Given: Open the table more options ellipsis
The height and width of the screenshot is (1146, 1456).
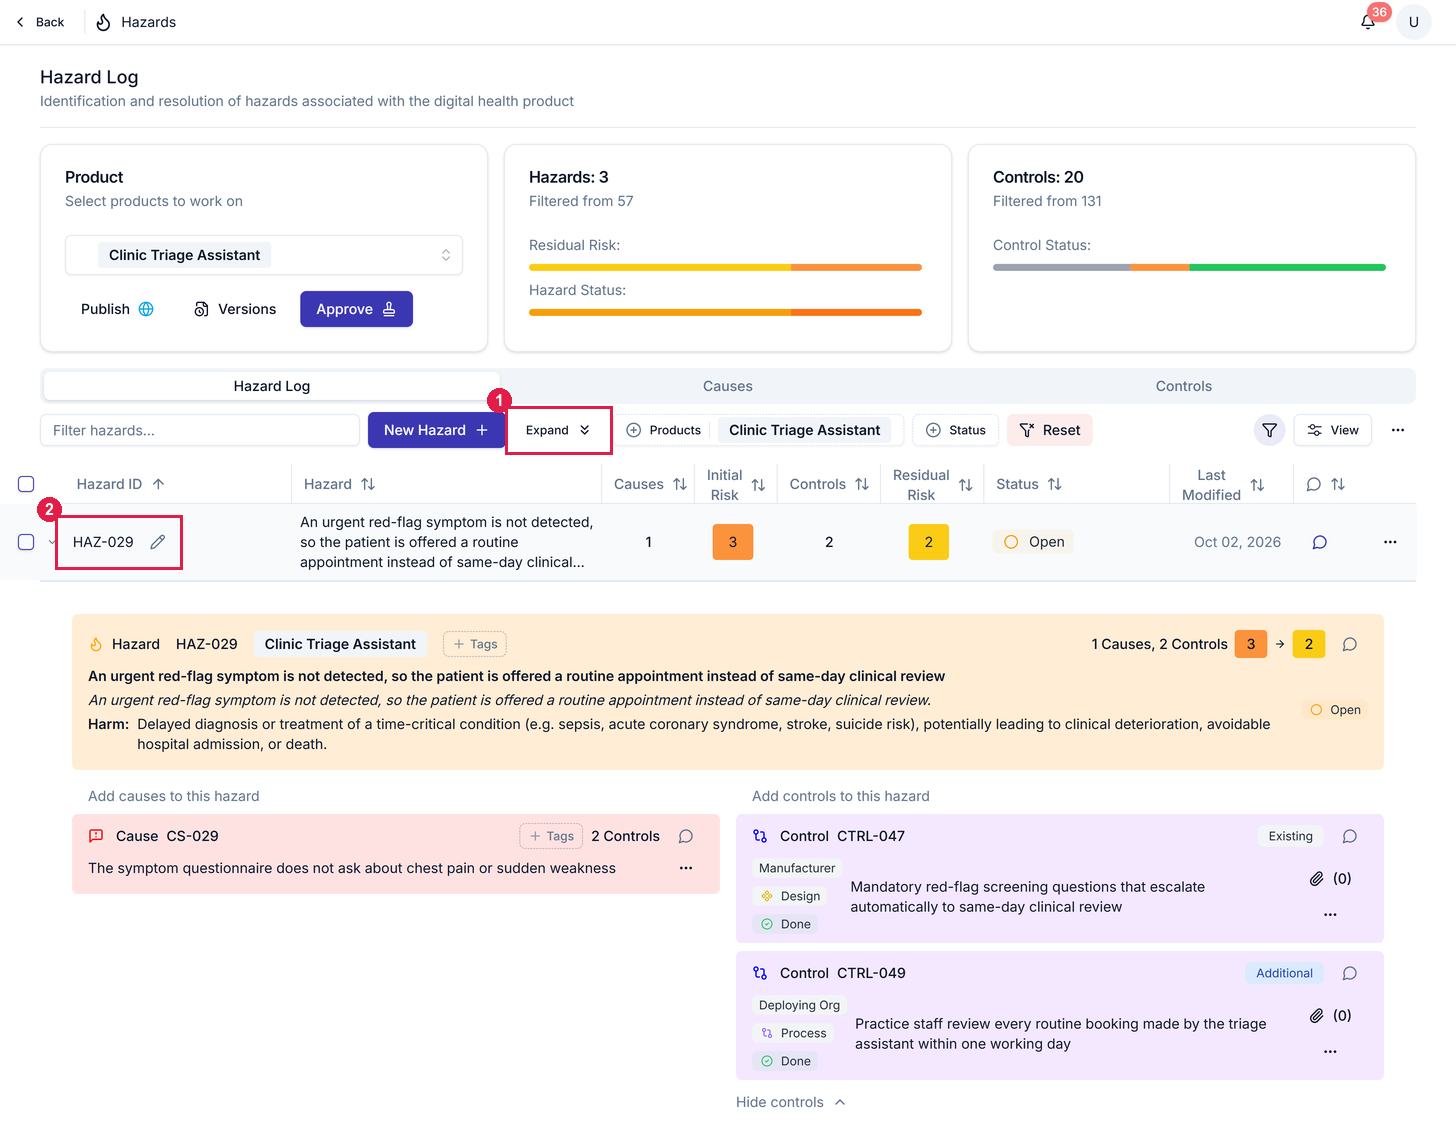Looking at the screenshot, I should (x=1398, y=430).
